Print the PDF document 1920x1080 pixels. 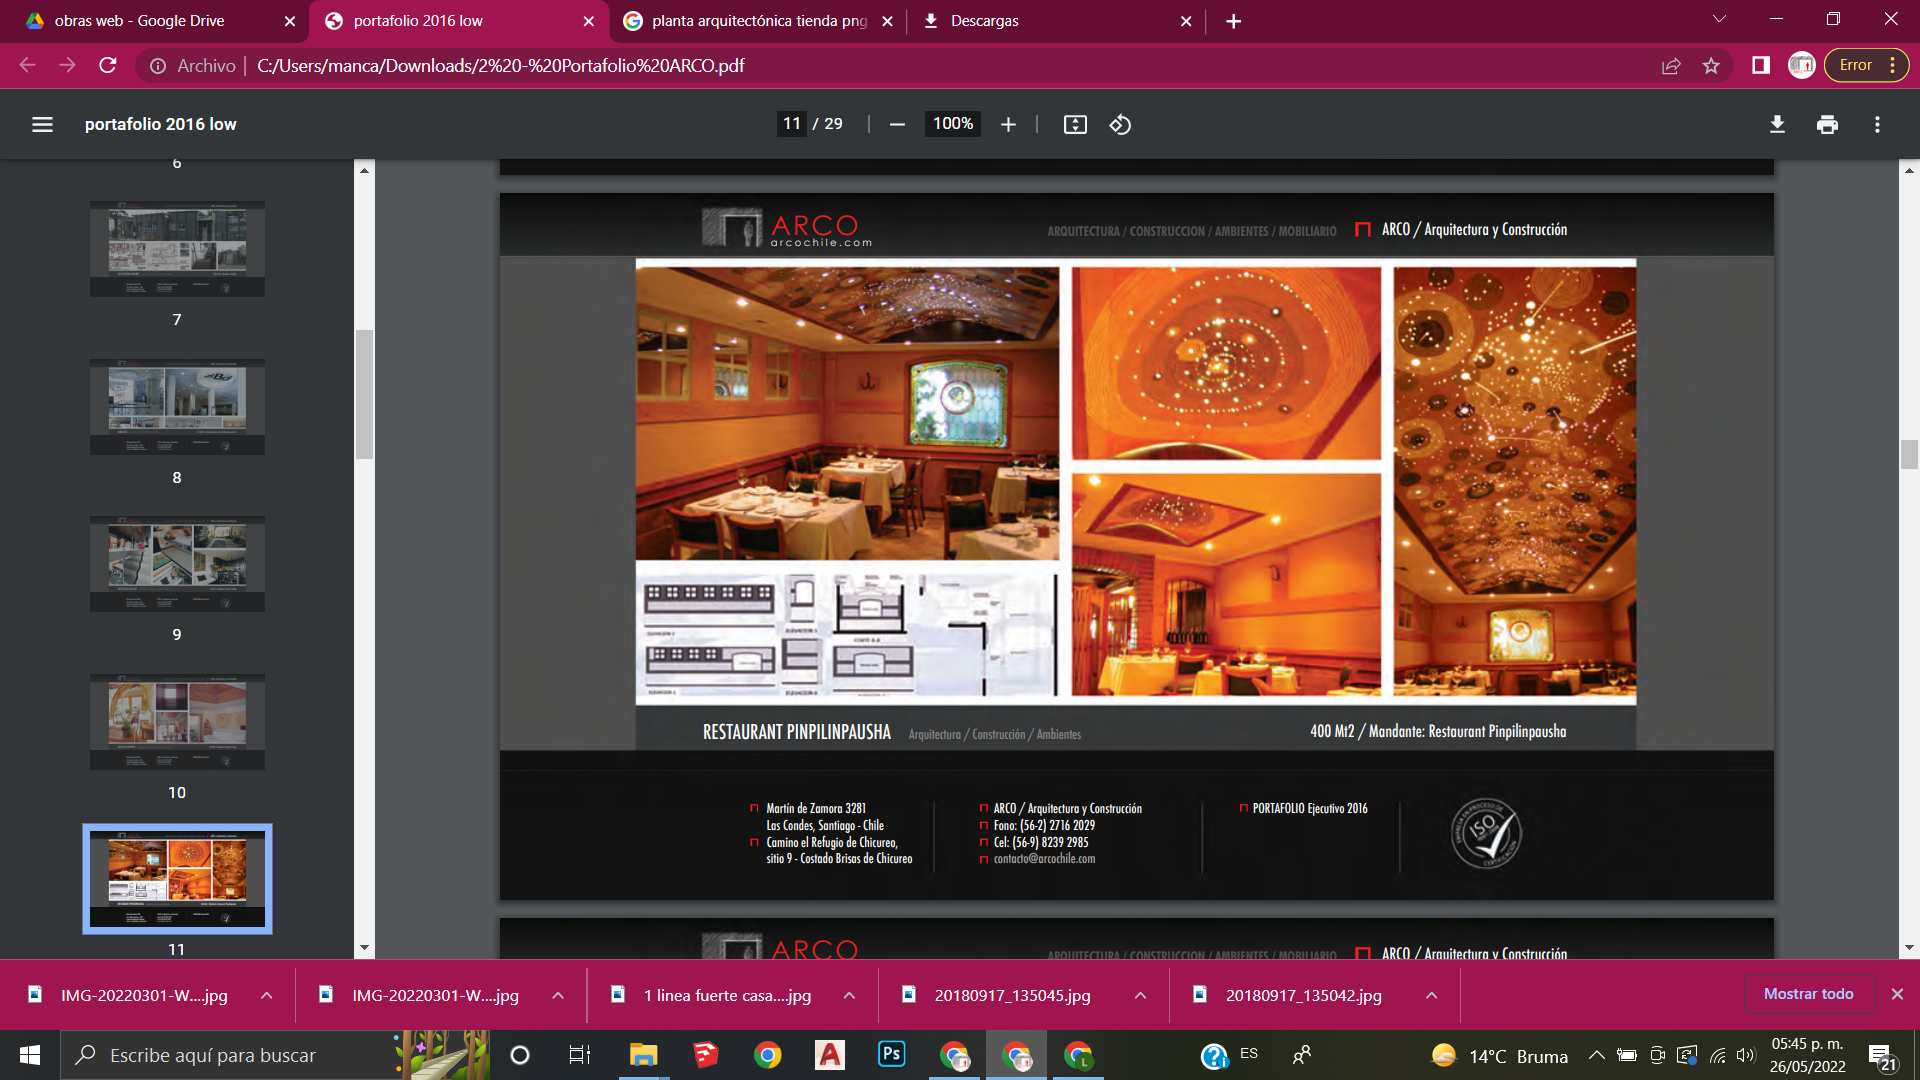point(1827,124)
